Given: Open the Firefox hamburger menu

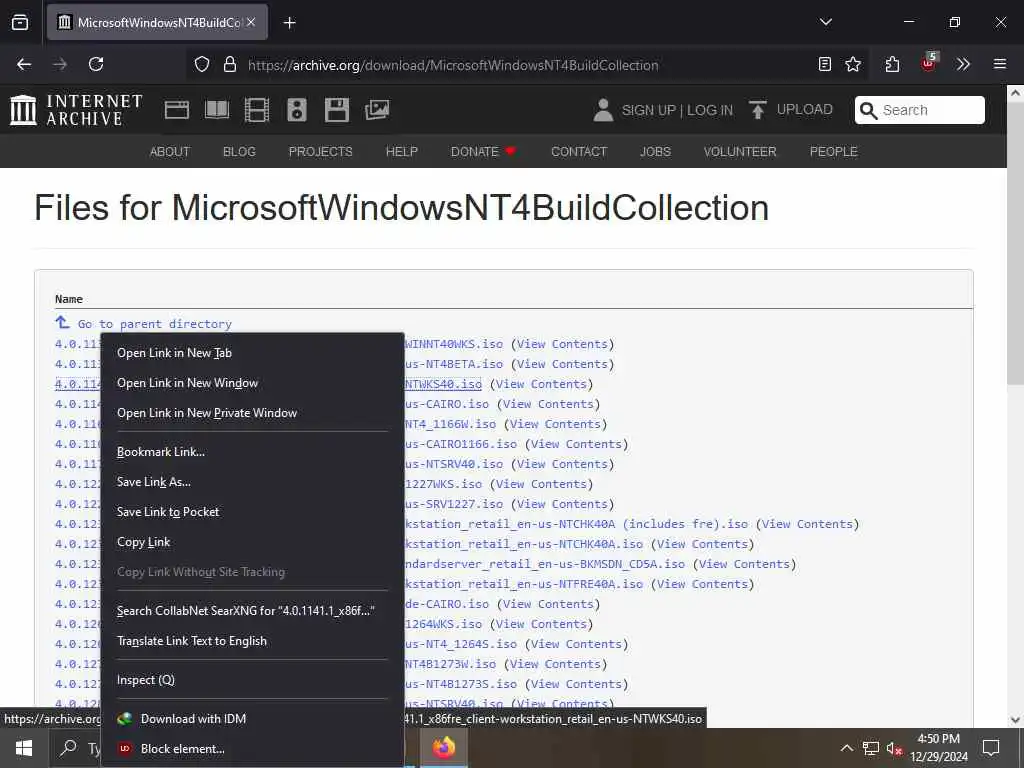Looking at the screenshot, I should tap(1000, 64).
